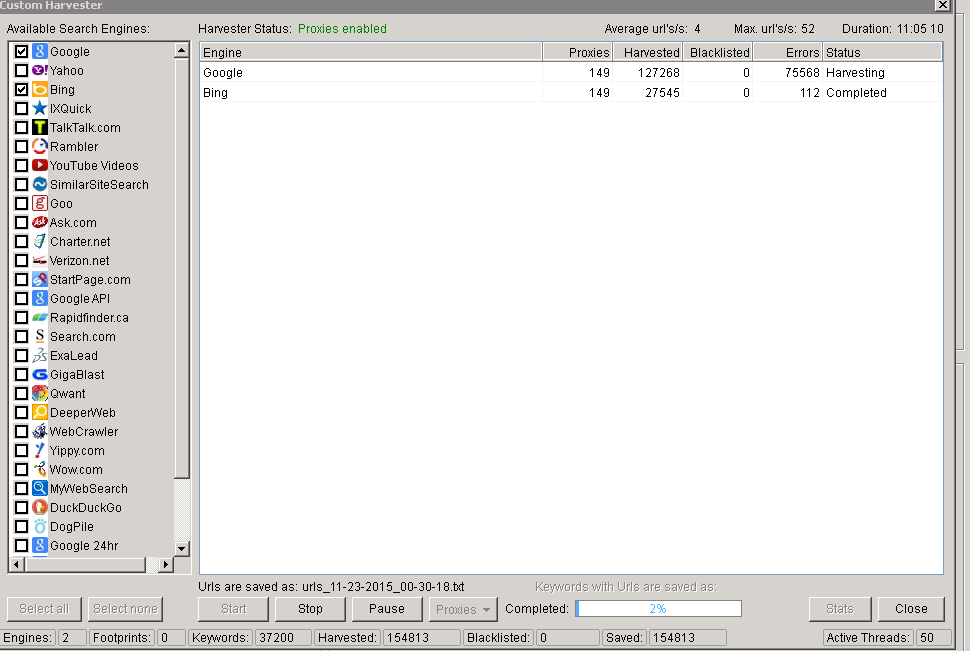Viewport: 970px width, 651px height.
Task: Click the Search.com icon
Action: coord(40,337)
